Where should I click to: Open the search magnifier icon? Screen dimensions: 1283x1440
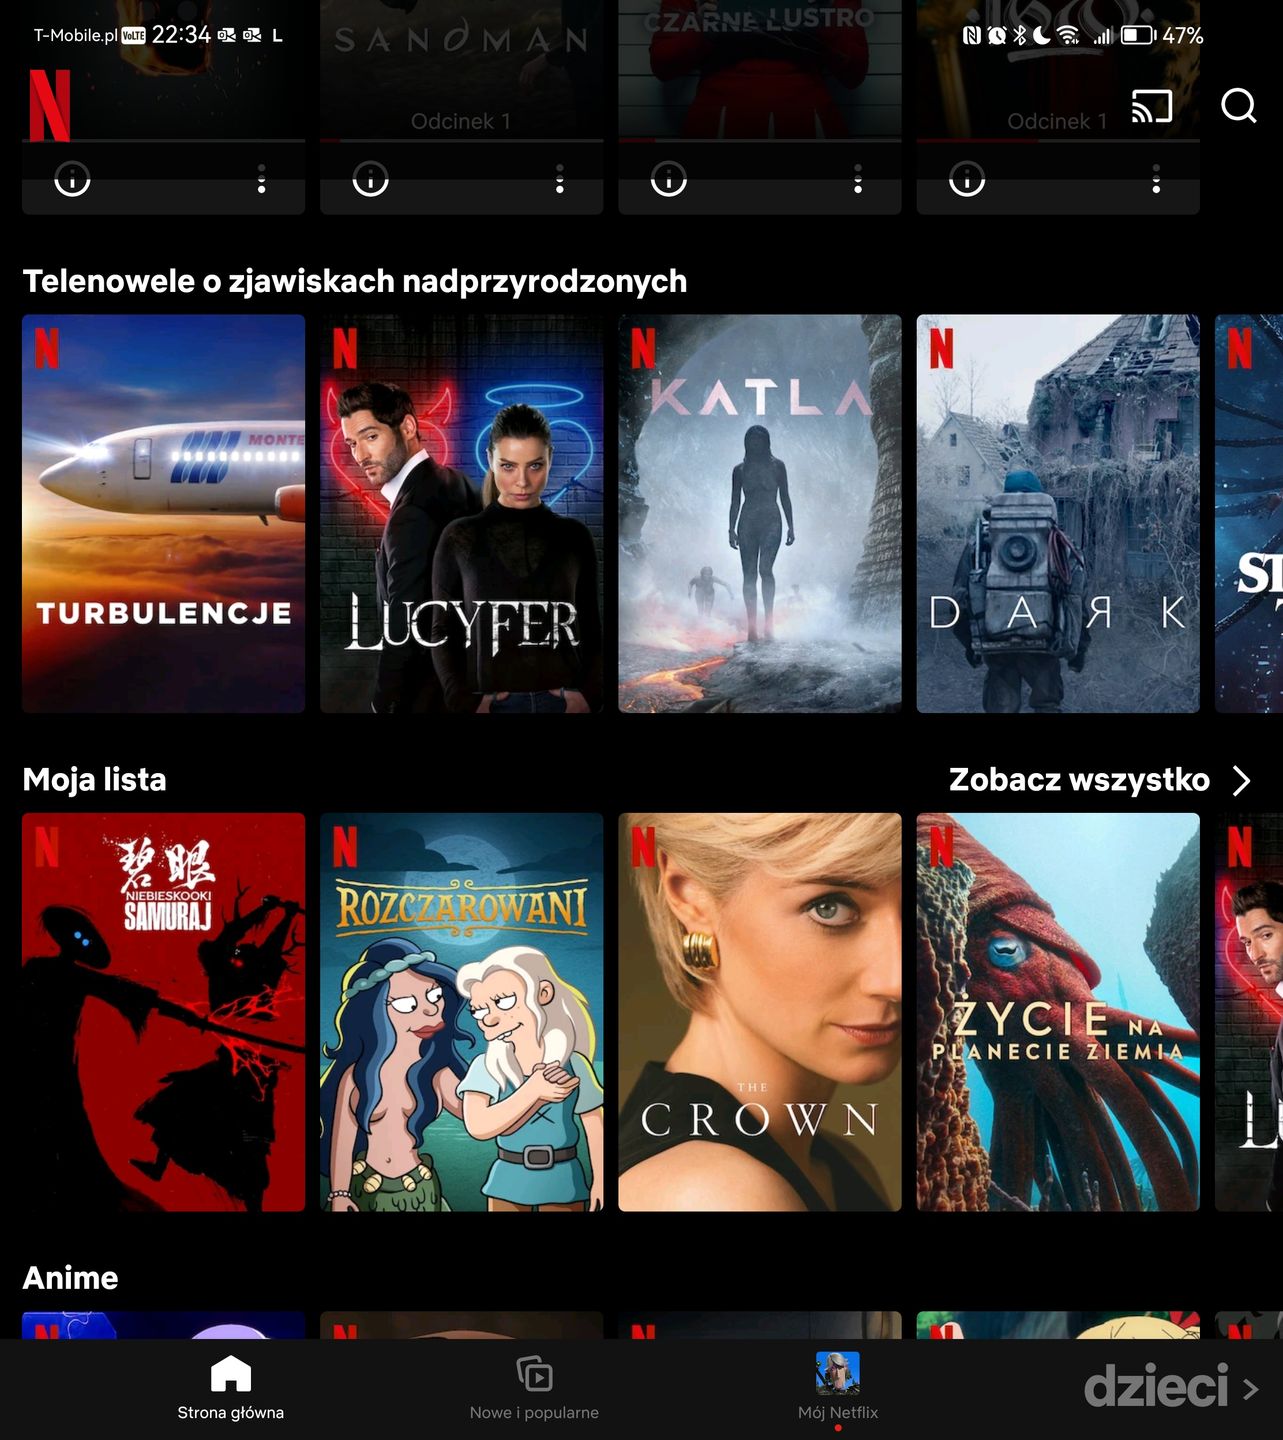pos(1239,105)
